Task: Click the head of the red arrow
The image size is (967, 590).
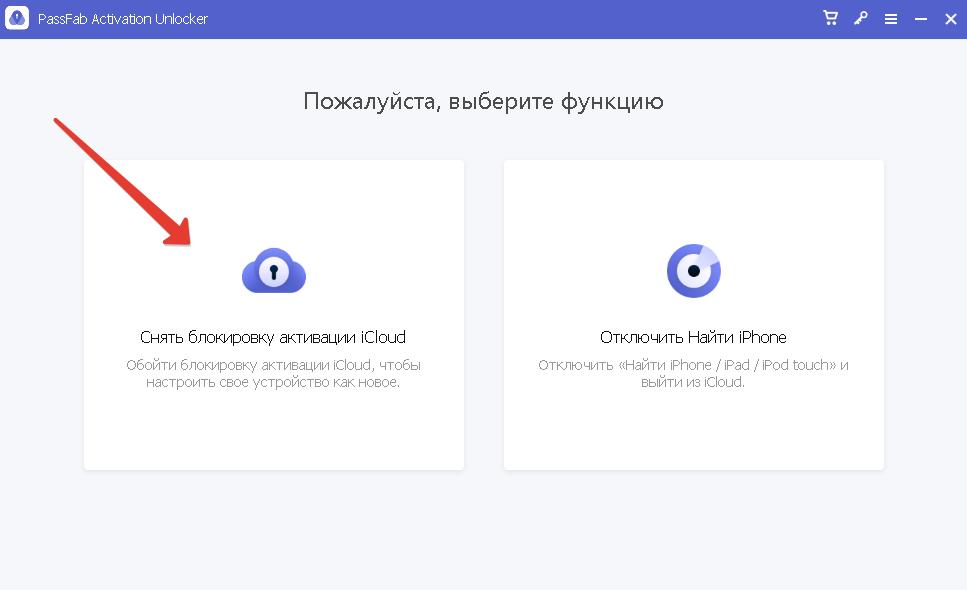Action: 179,236
